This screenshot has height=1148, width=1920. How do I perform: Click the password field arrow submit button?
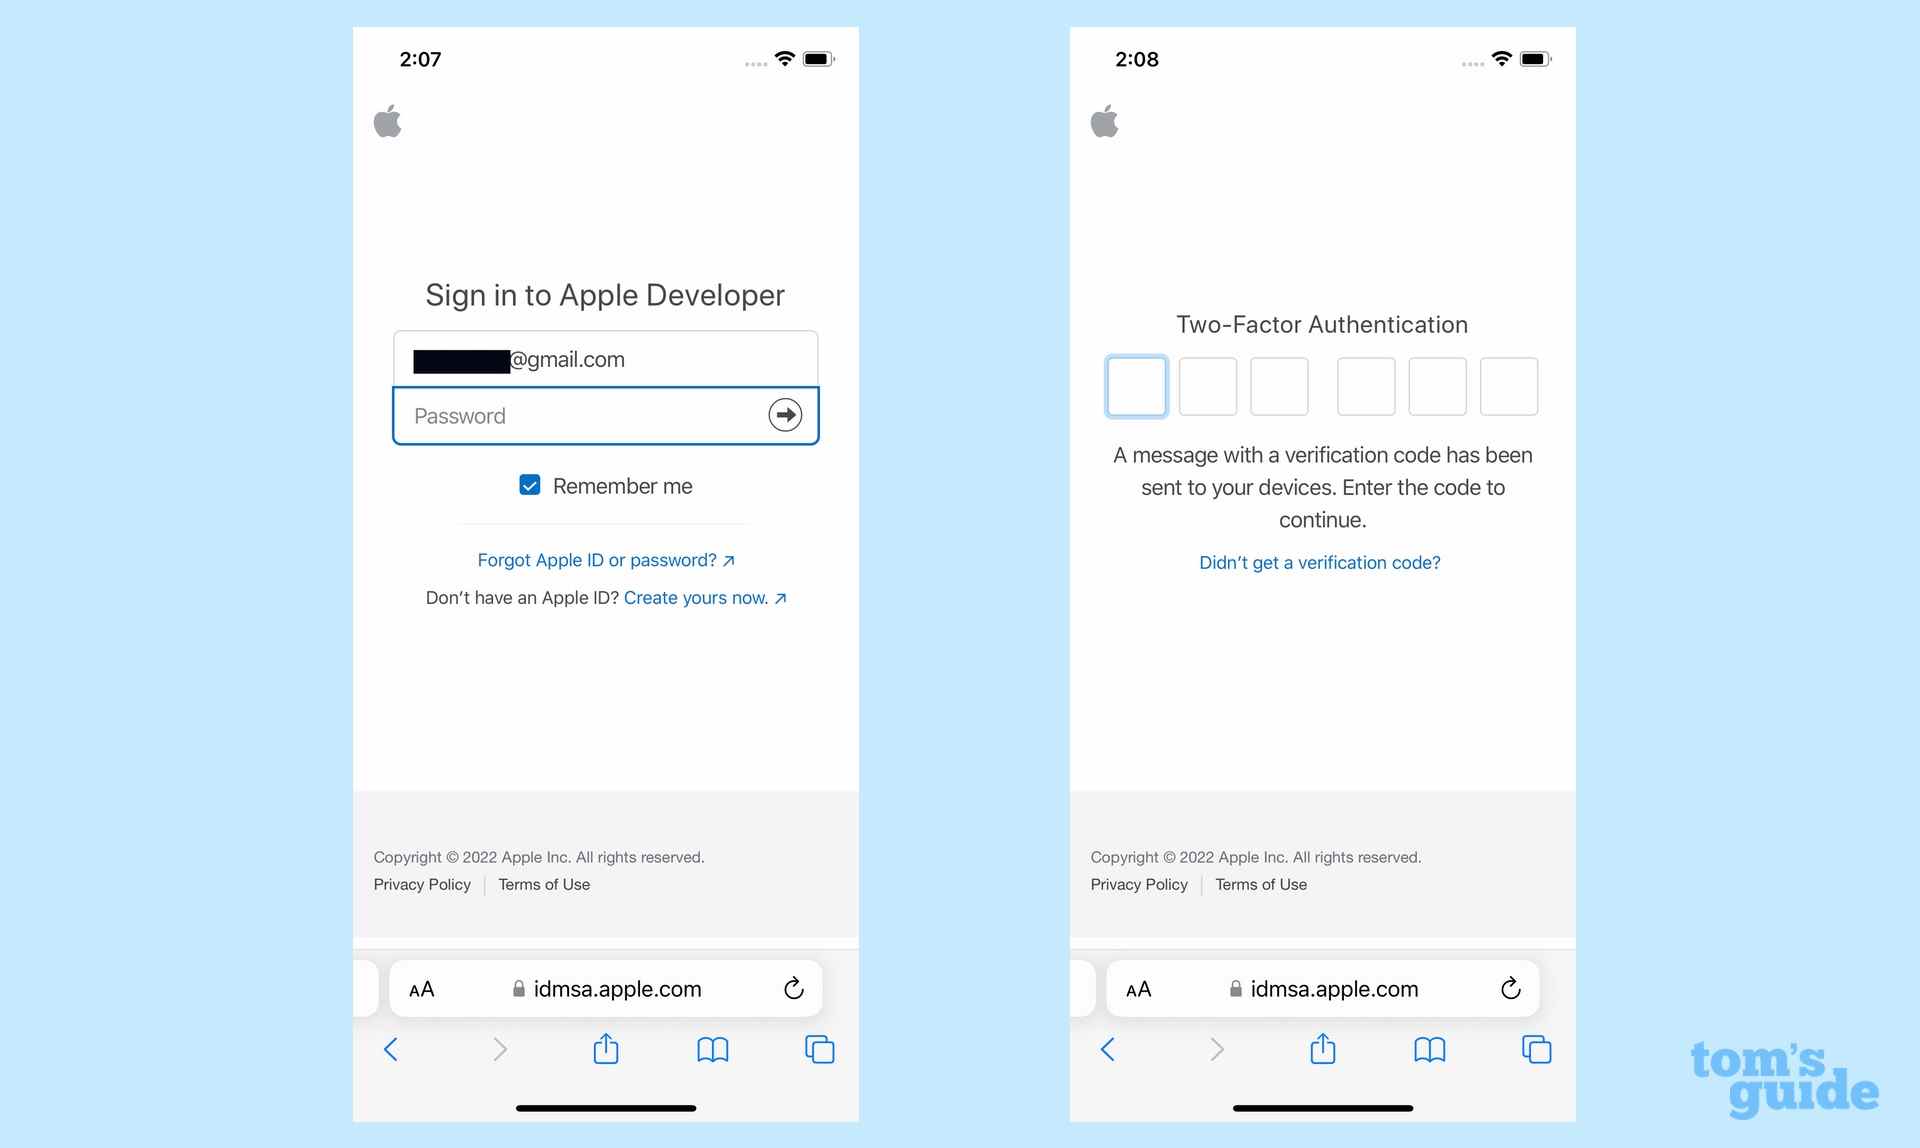point(786,415)
